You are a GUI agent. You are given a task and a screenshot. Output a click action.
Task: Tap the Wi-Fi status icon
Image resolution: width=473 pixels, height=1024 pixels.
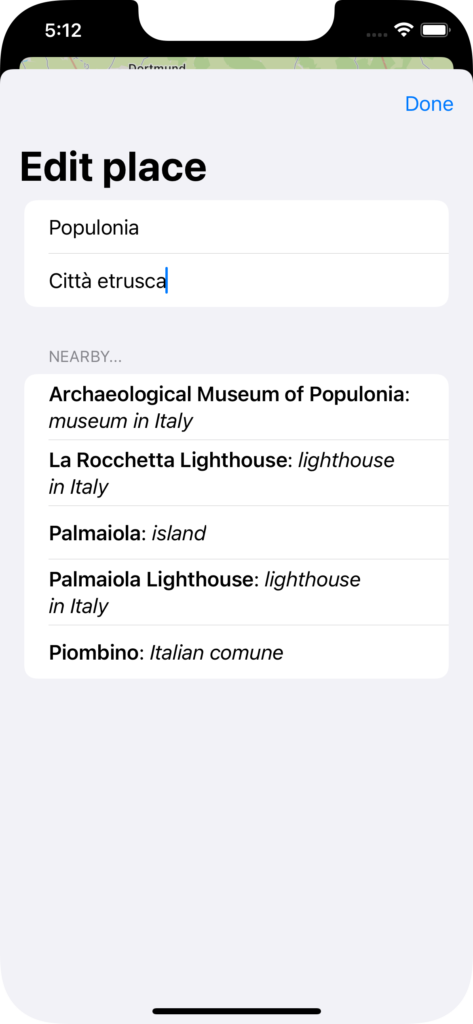click(x=404, y=30)
